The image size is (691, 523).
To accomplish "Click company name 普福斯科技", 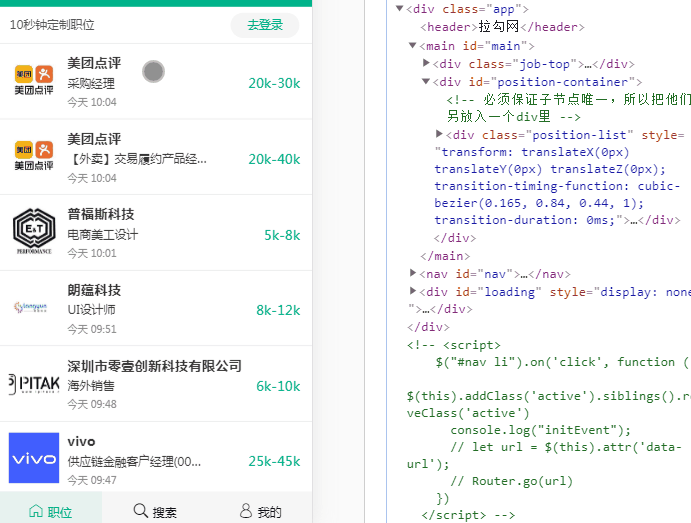I will [x=101, y=214].
